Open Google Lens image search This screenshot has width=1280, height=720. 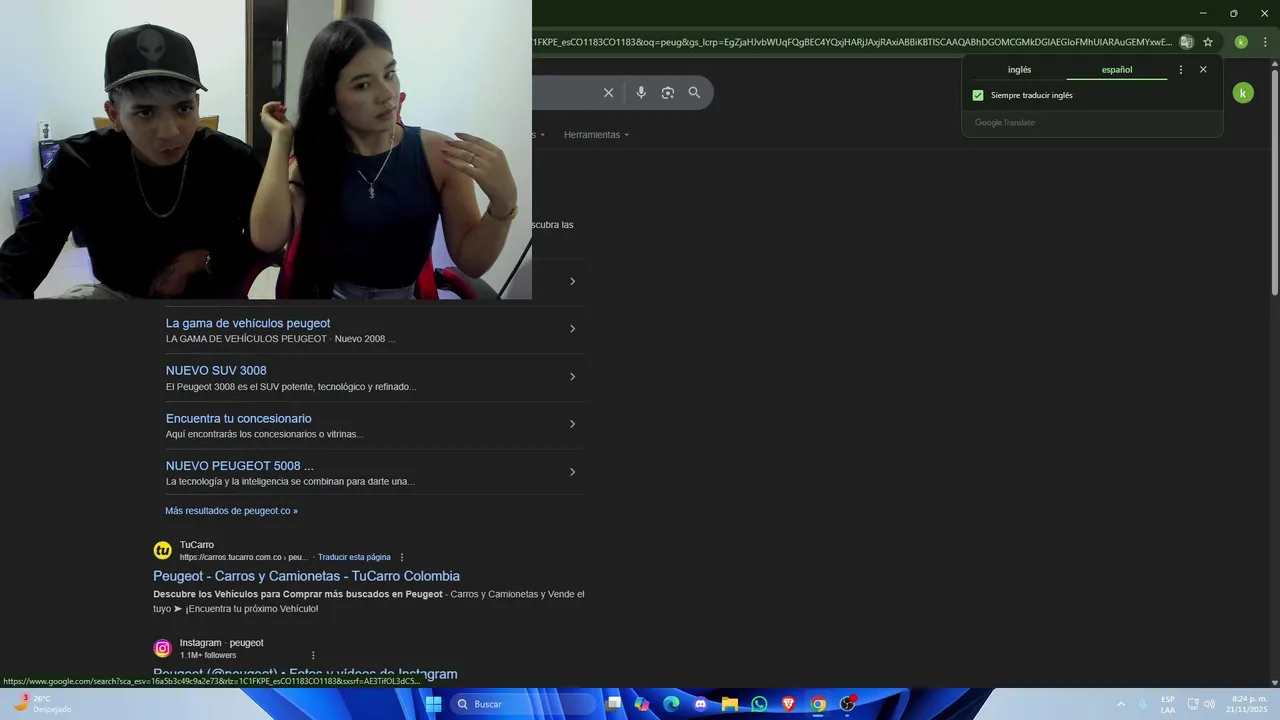point(668,93)
